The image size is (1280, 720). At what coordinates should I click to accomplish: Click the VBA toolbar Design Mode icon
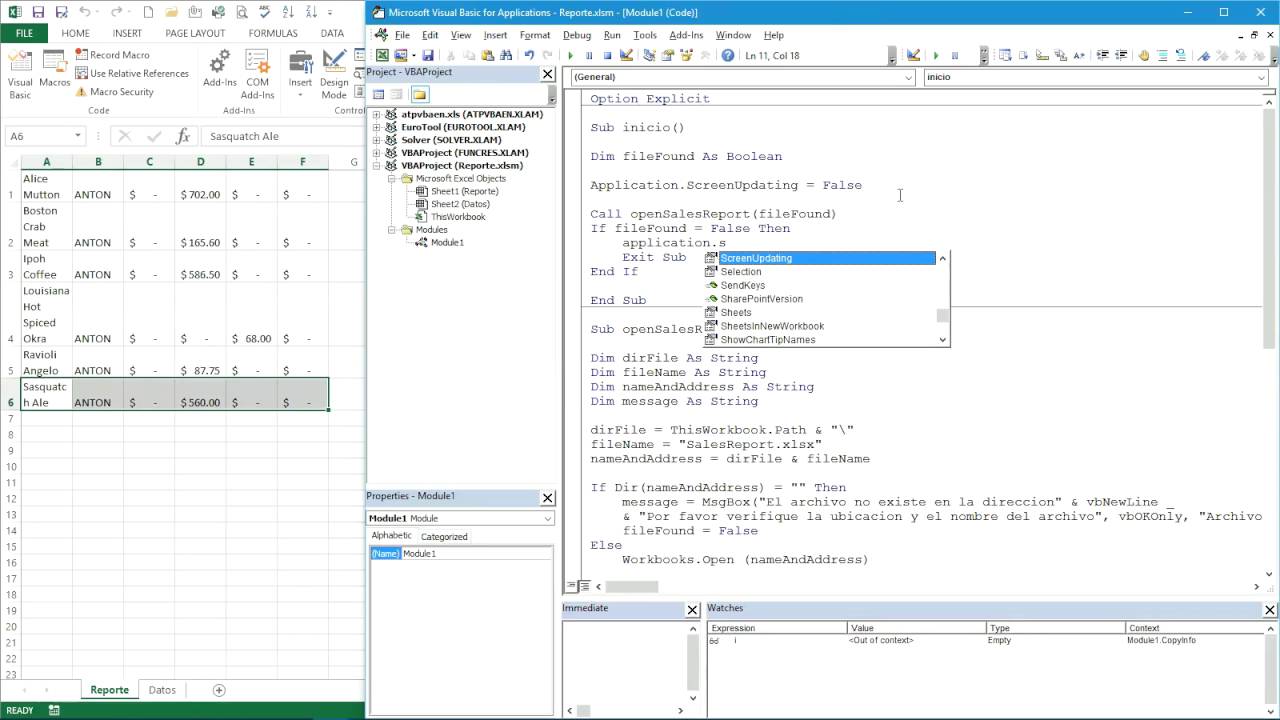click(626, 55)
